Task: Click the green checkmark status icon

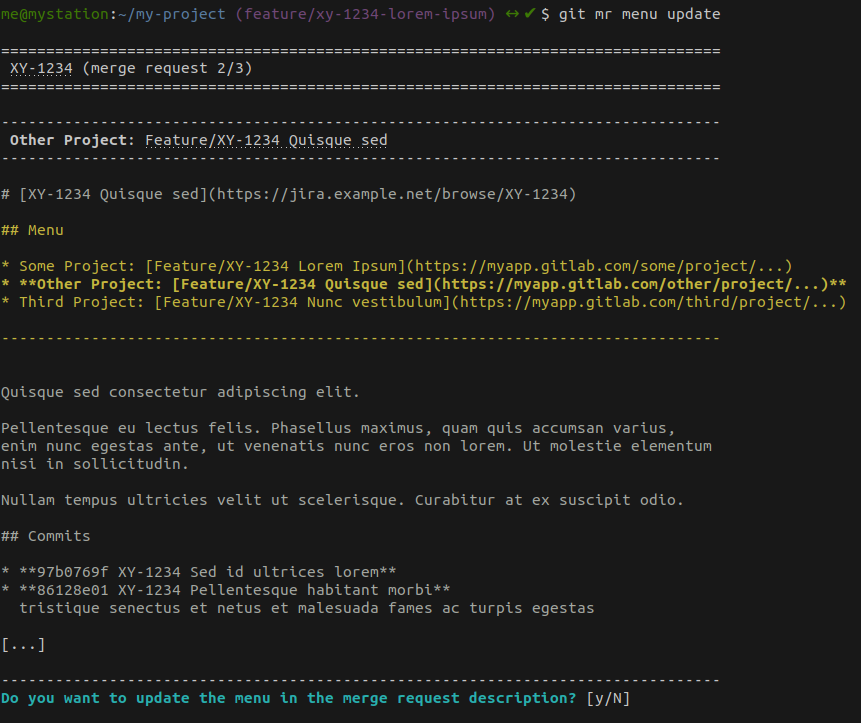Action: 529,13
